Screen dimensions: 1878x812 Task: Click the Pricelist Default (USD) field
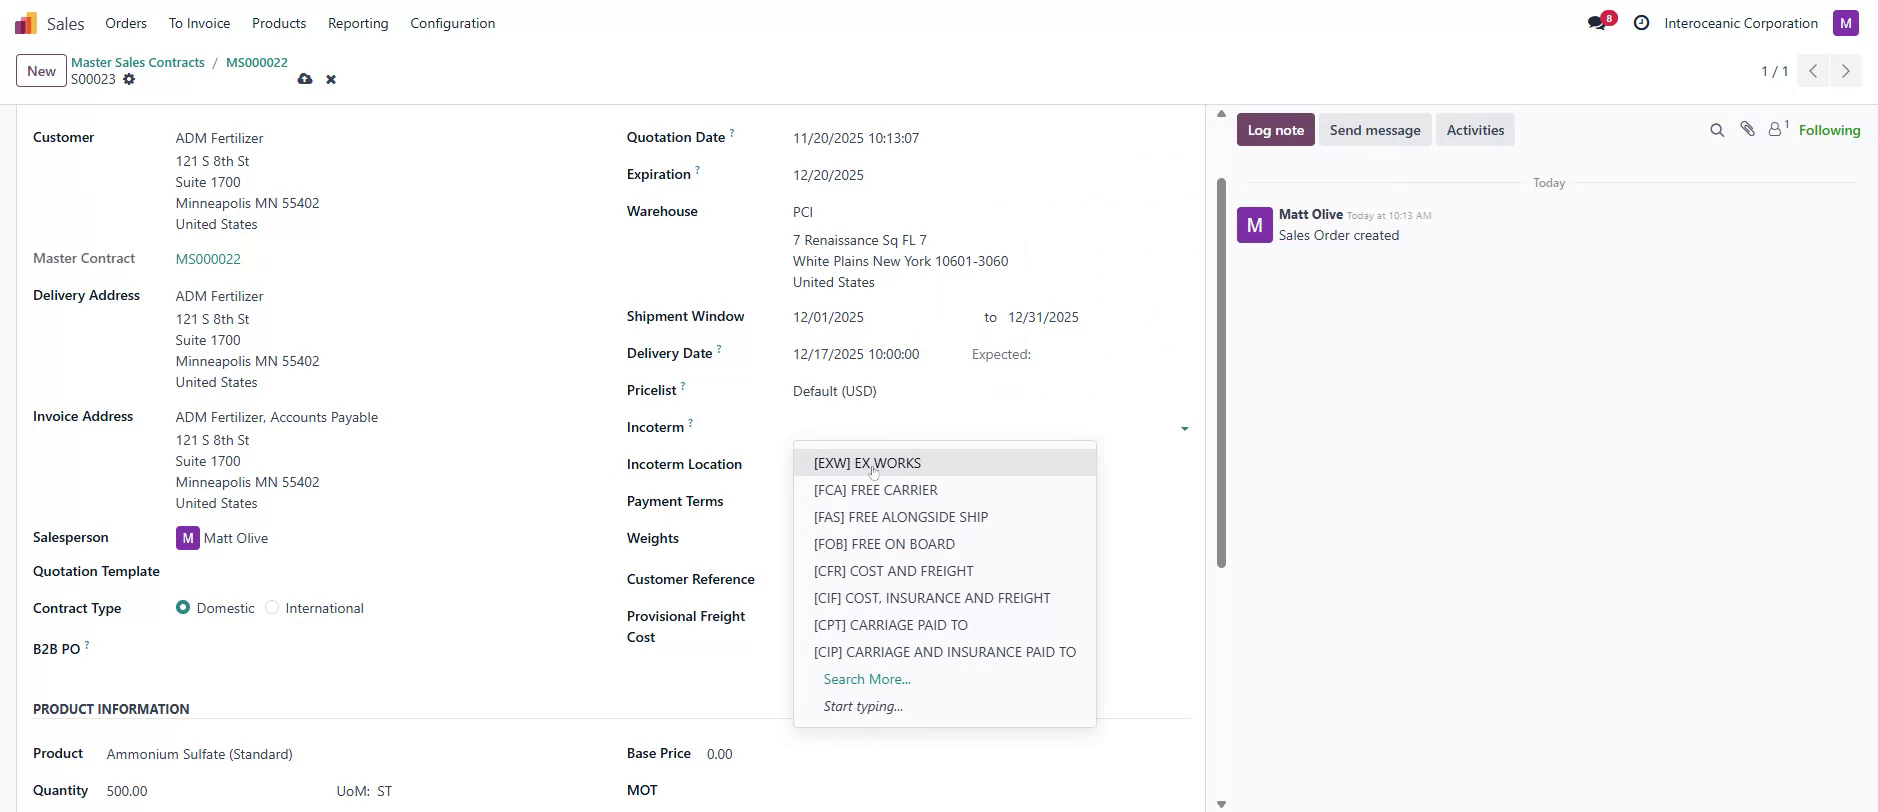(x=990, y=391)
